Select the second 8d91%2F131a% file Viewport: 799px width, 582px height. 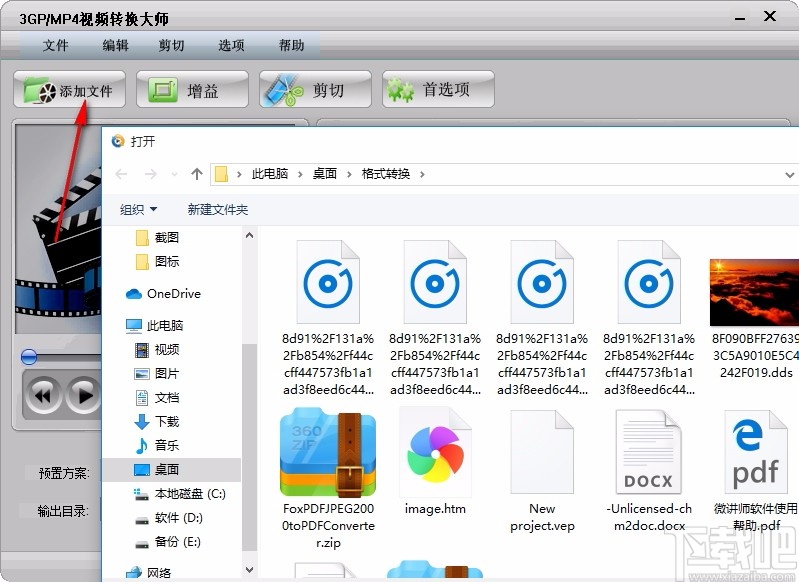[435, 319]
